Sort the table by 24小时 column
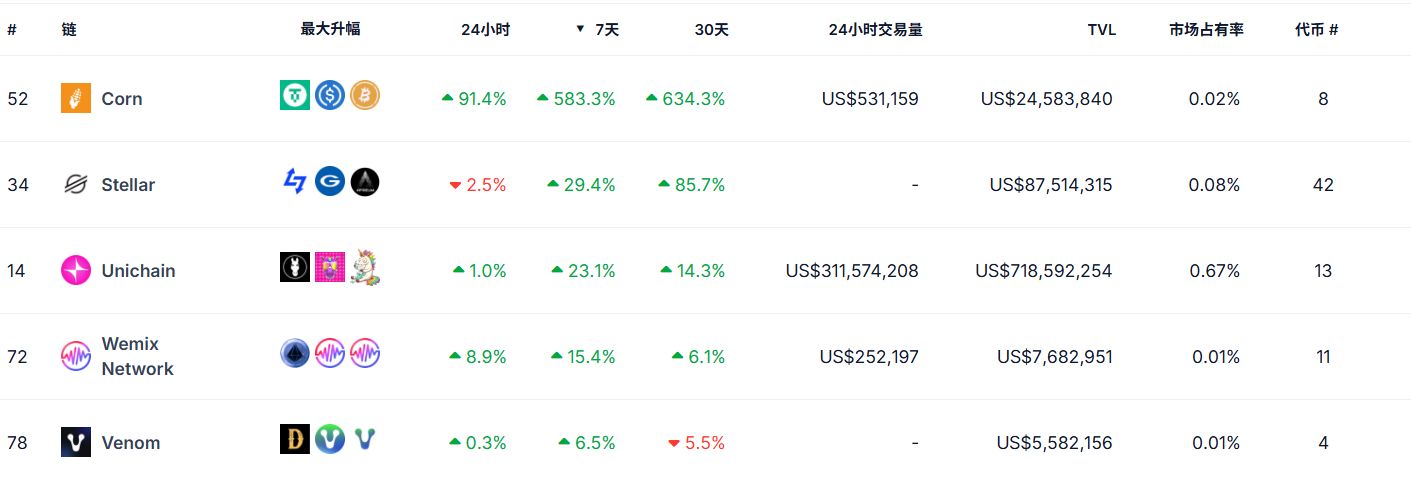Viewport: 1411px width, 482px height. [485, 30]
